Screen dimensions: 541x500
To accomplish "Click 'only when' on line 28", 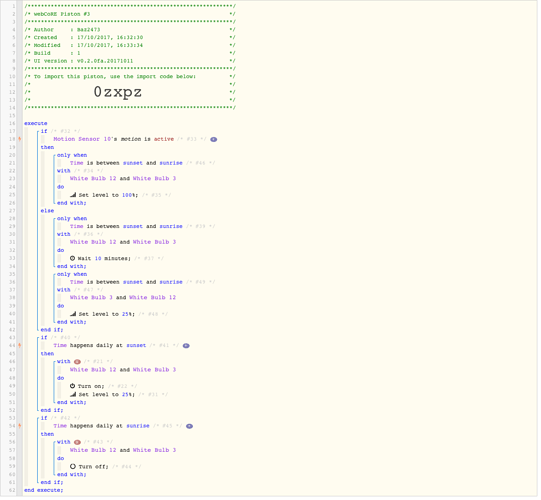I will (x=72, y=219).
